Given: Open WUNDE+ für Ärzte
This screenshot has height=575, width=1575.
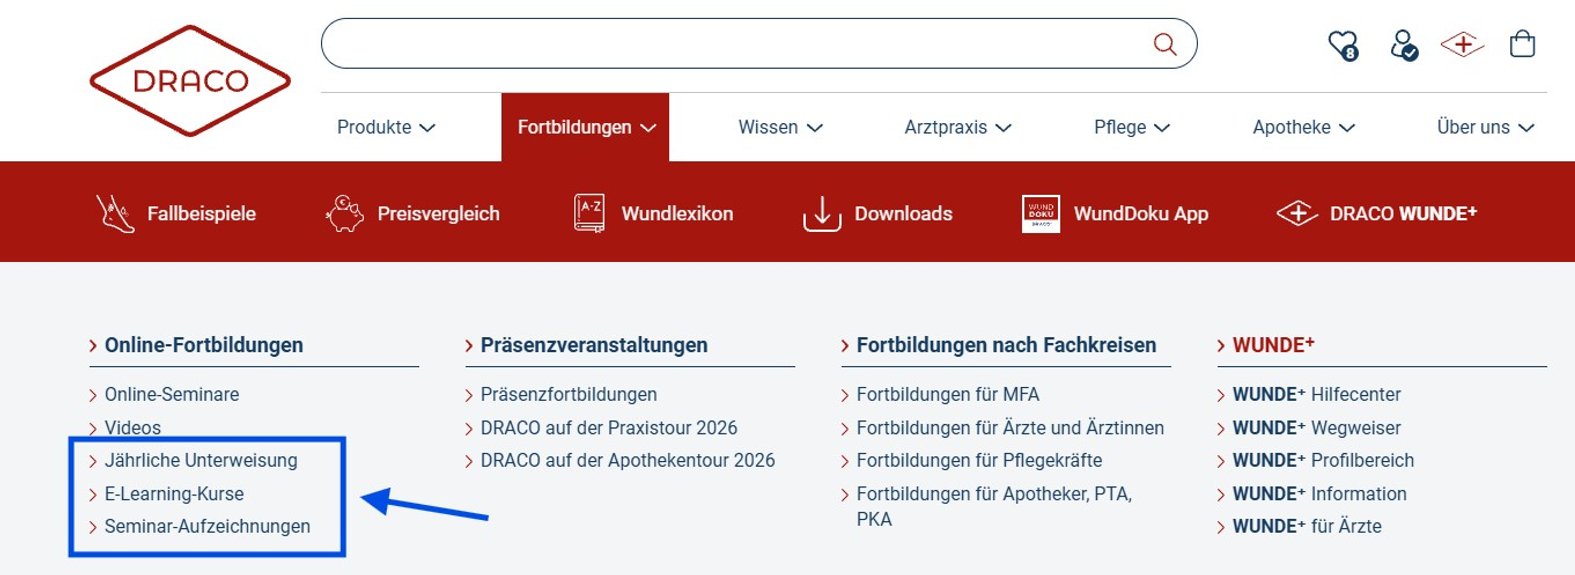Looking at the screenshot, I should (1306, 526).
